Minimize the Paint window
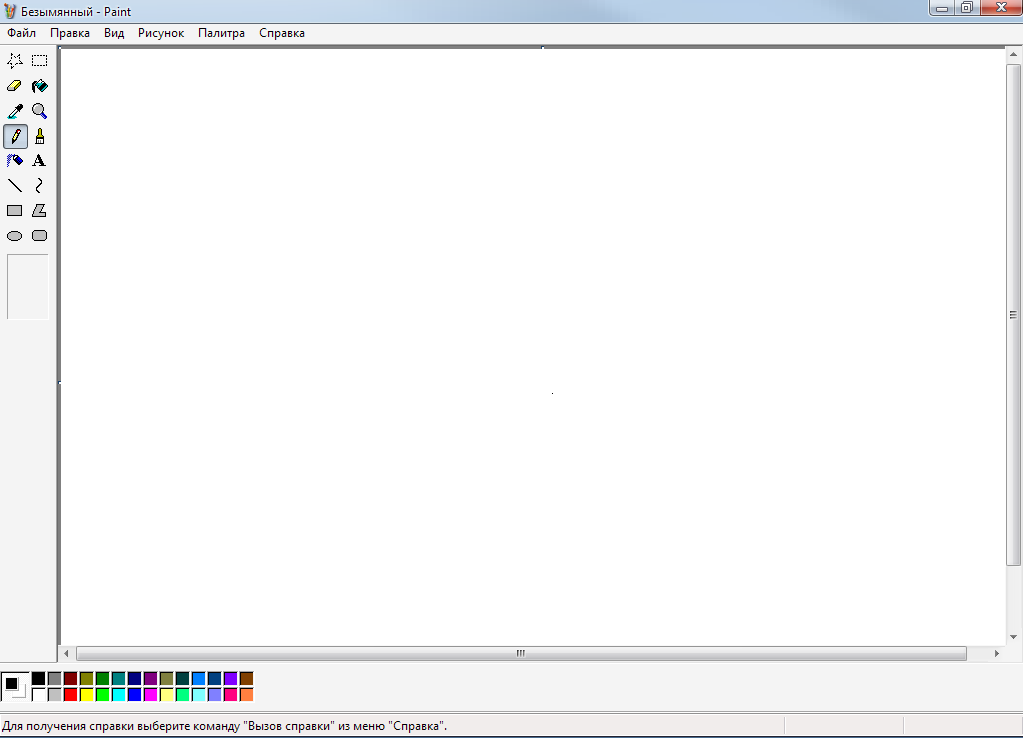1023x738 pixels. click(942, 8)
